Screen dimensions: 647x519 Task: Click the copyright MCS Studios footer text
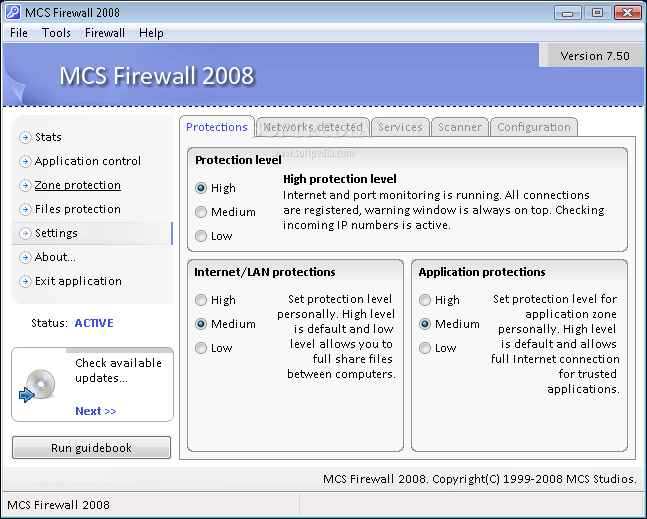(x=479, y=479)
